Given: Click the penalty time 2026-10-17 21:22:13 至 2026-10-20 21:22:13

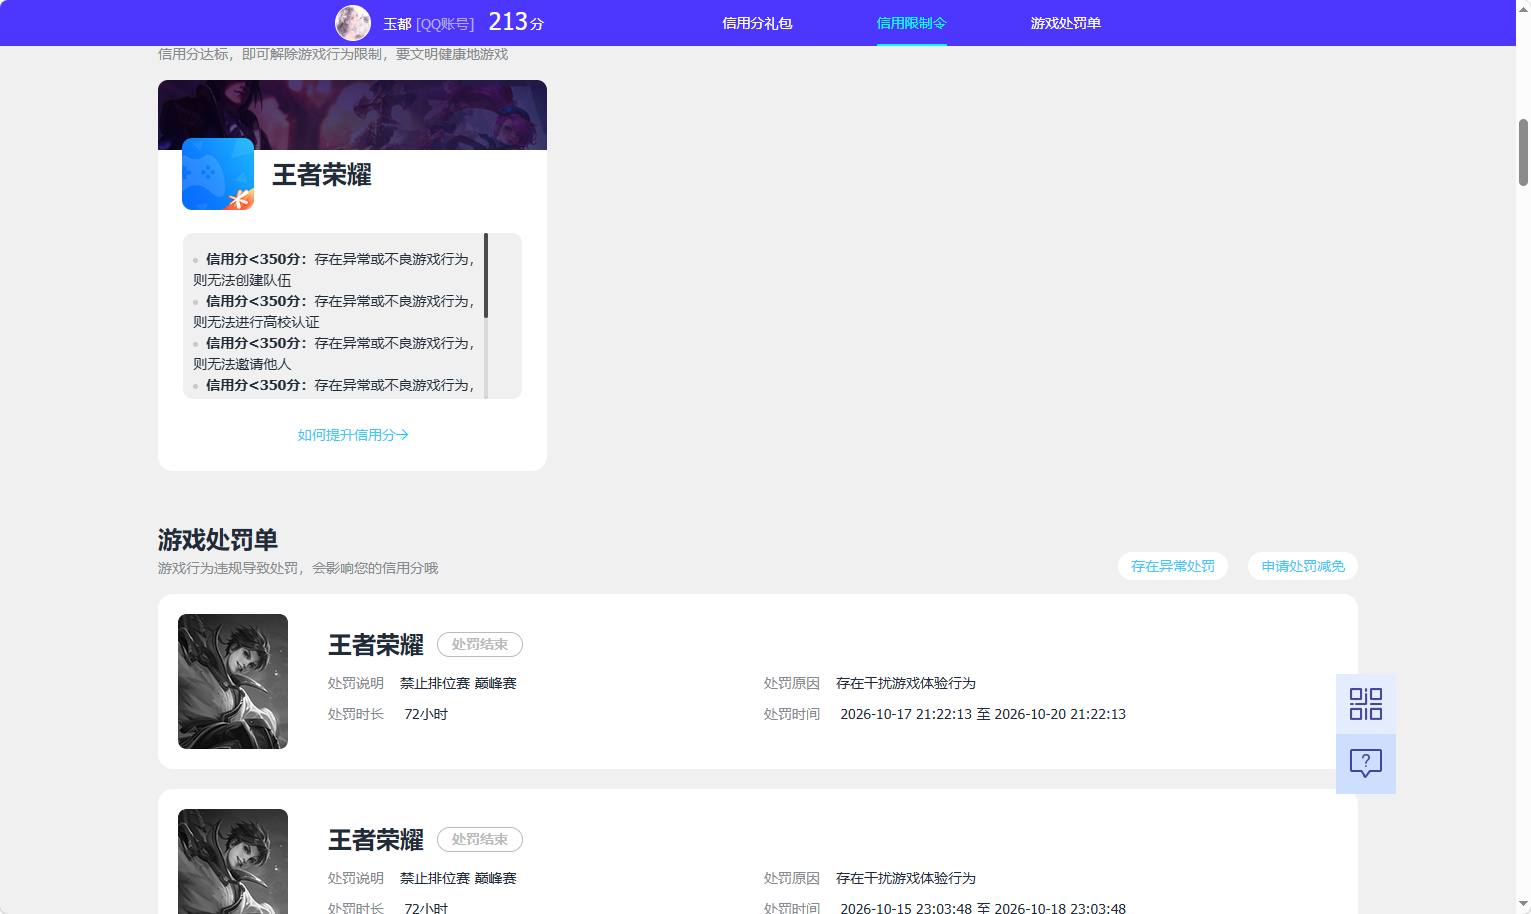Looking at the screenshot, I should pos(983,714).
